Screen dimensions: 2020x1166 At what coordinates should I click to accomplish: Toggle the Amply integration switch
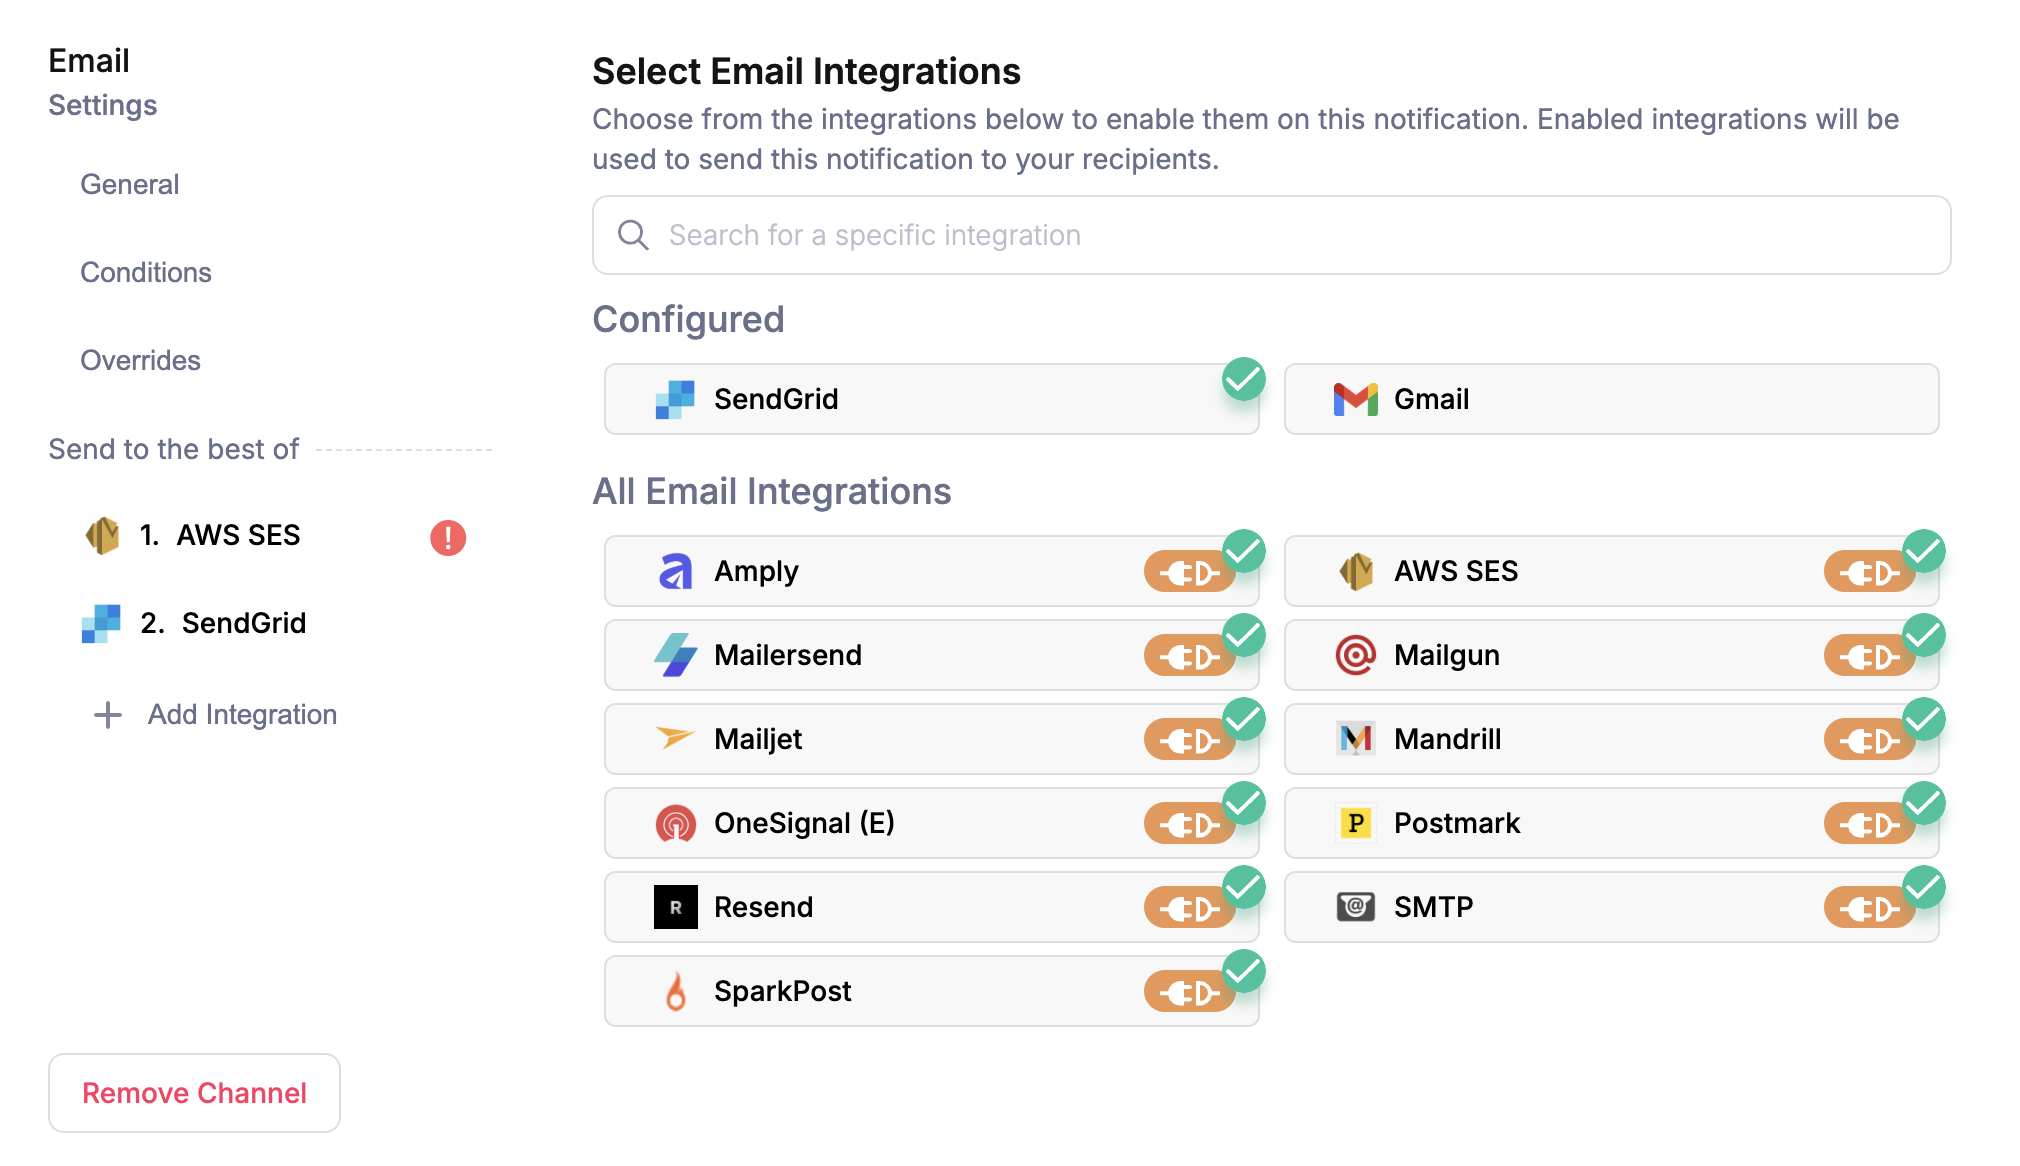coord(1189,571)
